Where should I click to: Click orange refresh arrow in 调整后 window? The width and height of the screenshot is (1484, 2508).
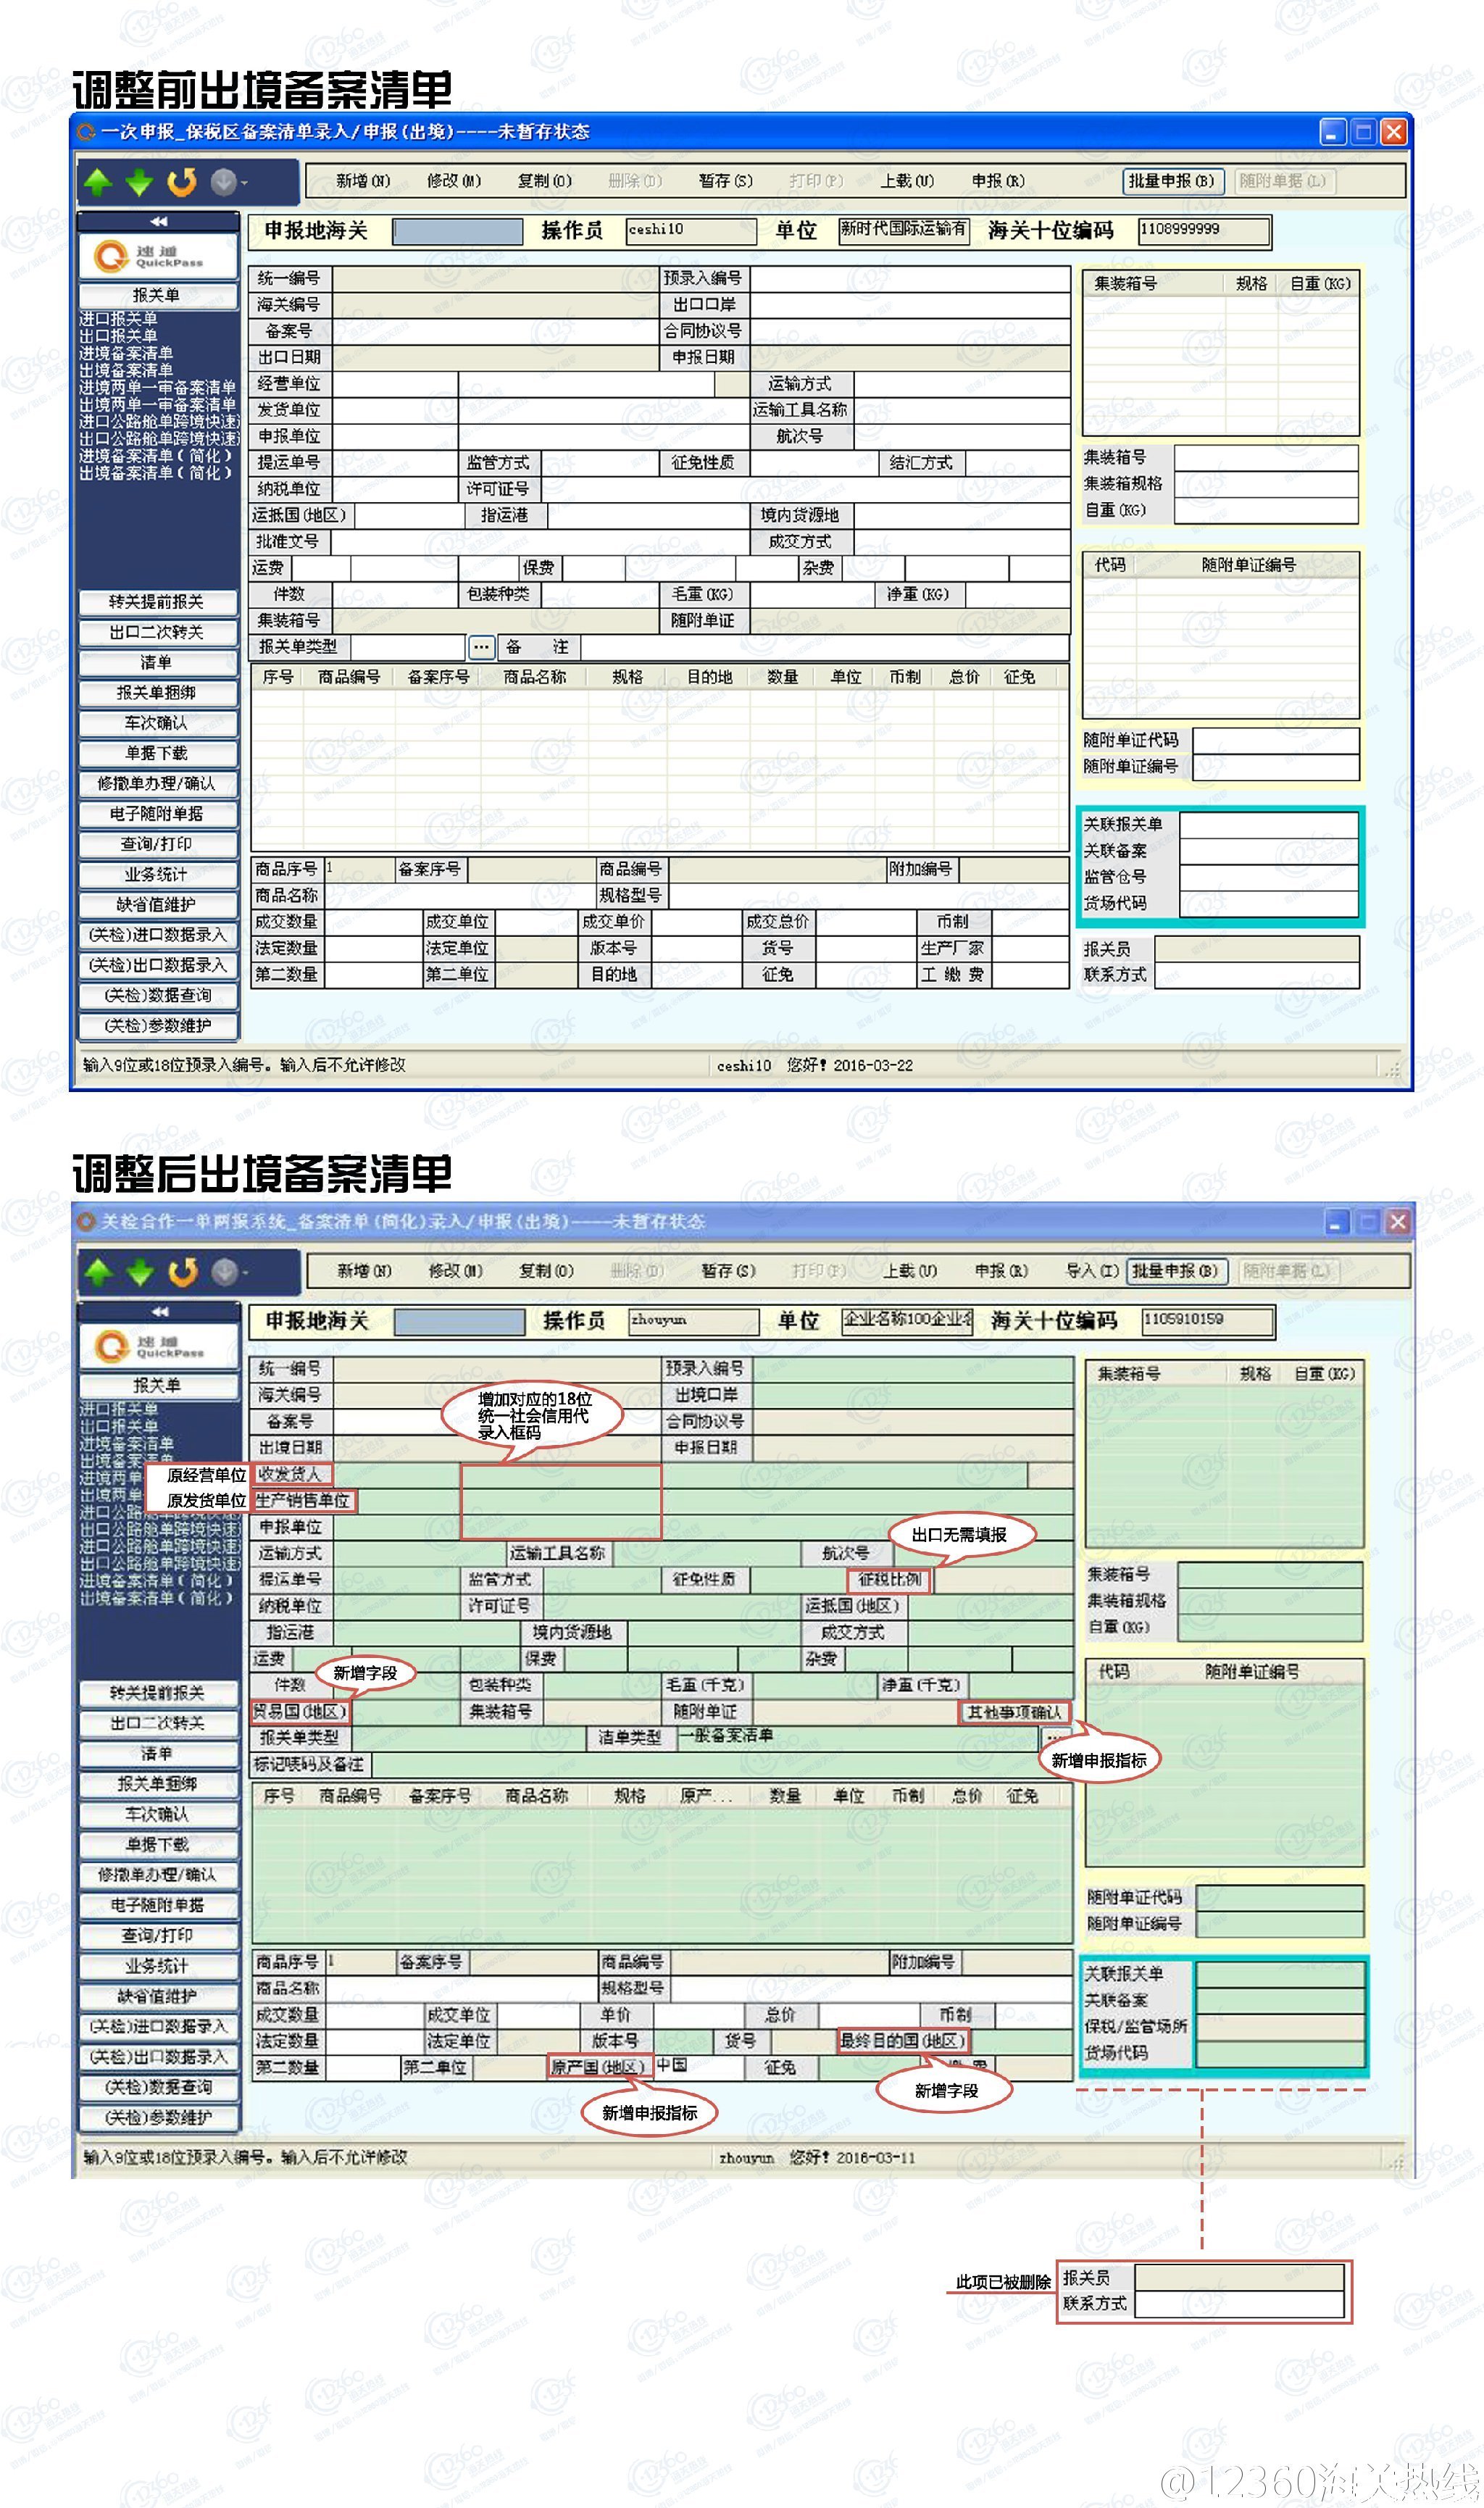[x=182, y=1272]
